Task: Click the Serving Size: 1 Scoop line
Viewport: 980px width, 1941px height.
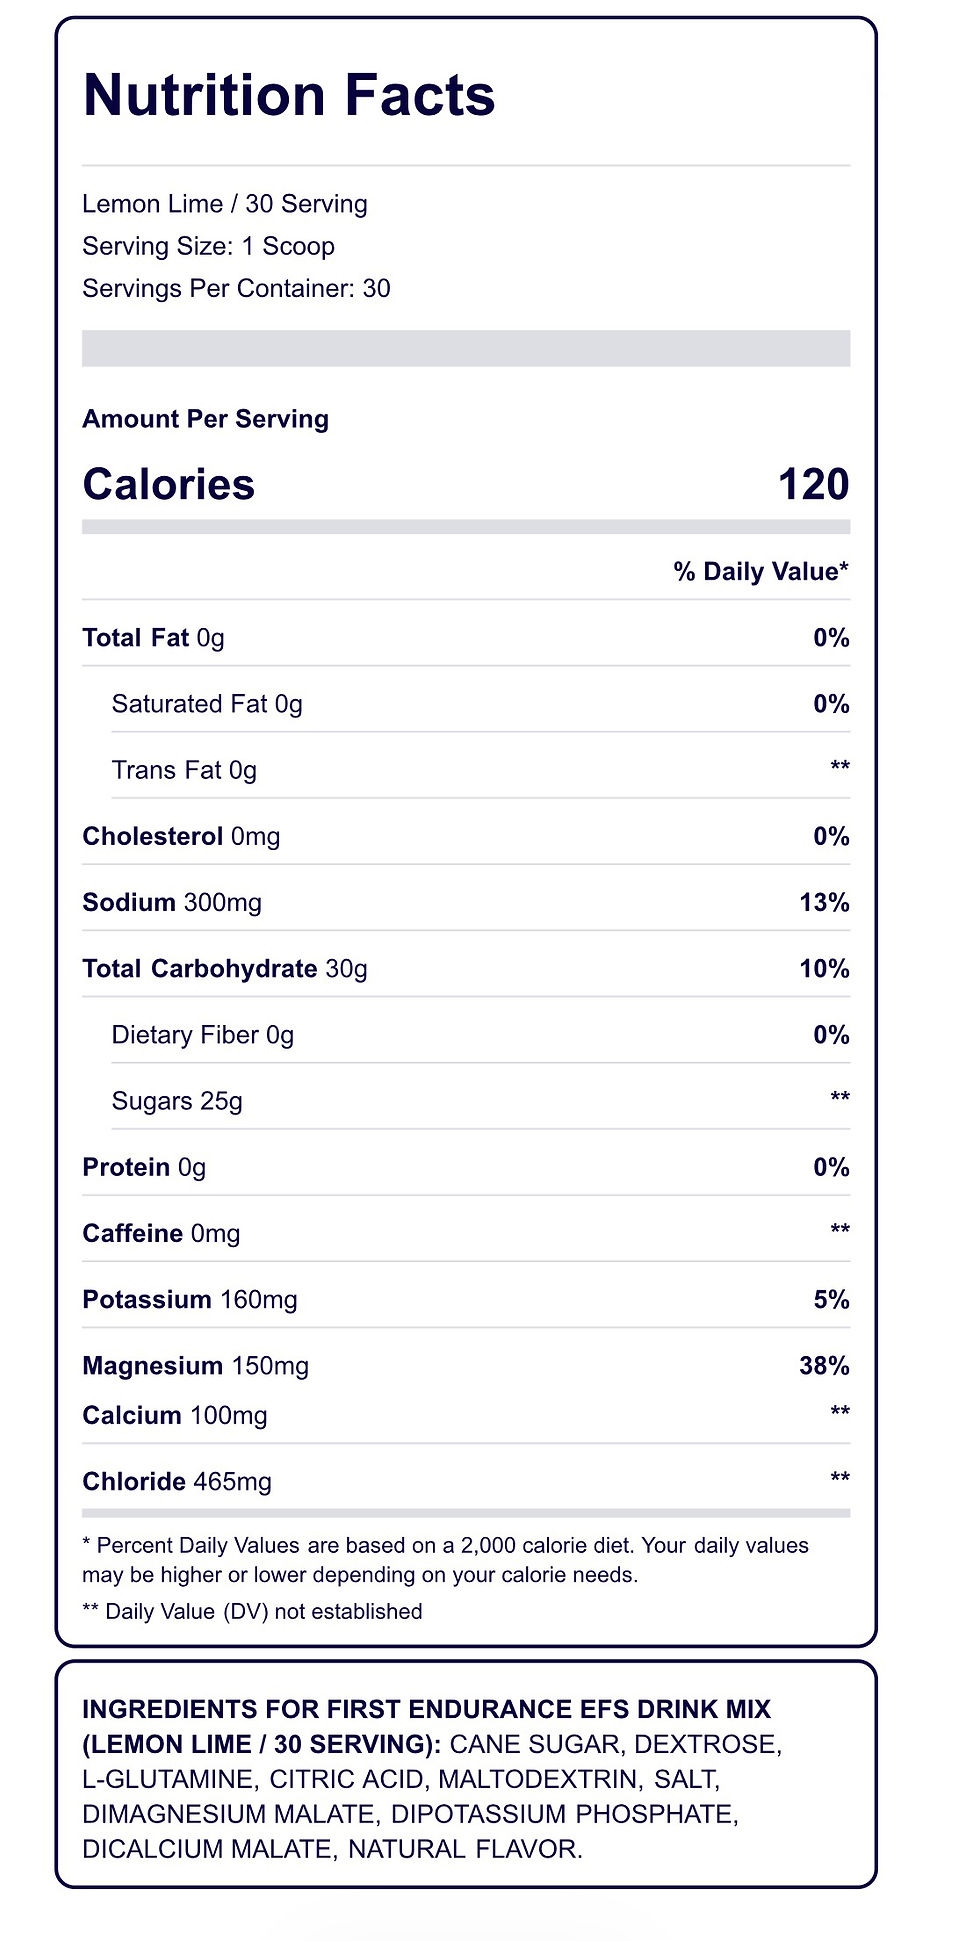Action: (208, 246)
